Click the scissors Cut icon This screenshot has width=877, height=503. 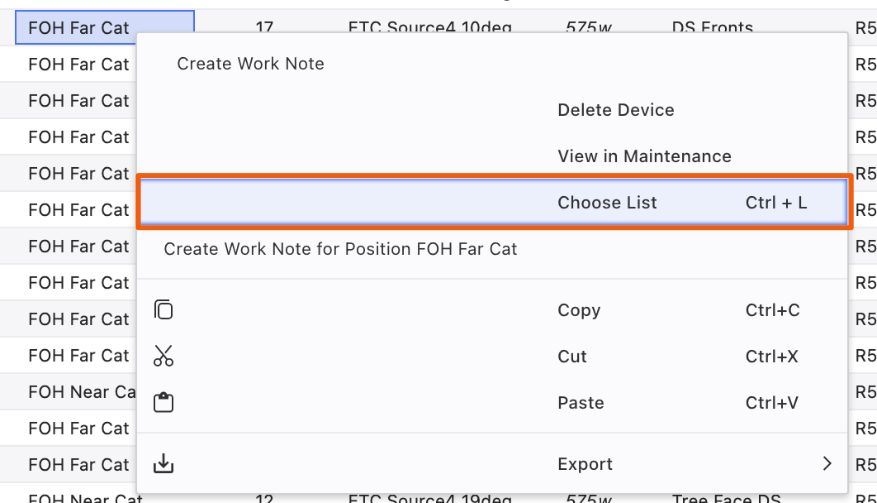click(163, 356)
